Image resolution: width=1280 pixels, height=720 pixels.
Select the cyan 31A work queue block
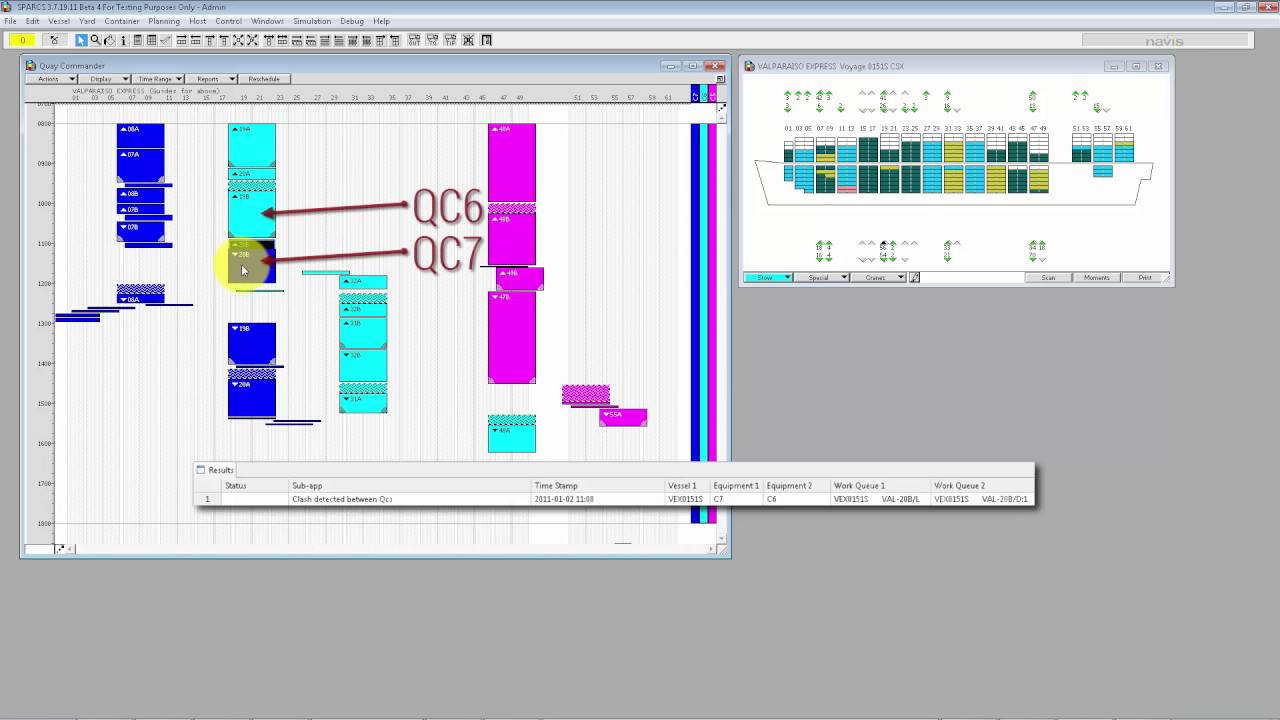(363, 402)
